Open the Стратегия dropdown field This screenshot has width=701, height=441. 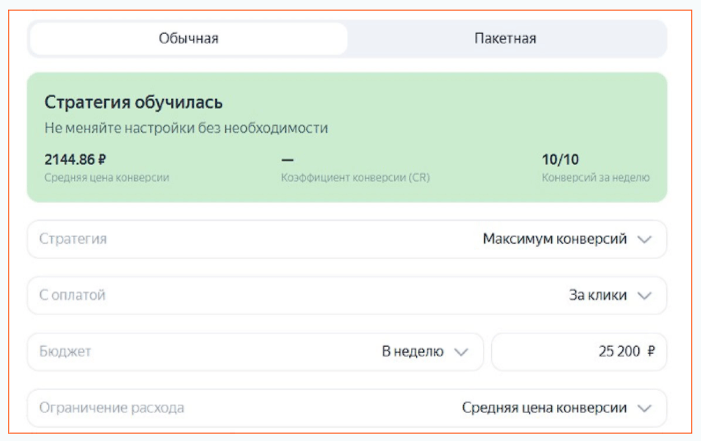[x=346, y=240]
